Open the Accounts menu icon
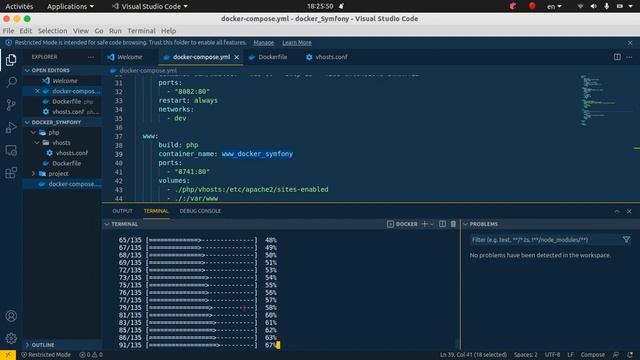640x360 pixels. click(x=11, y=316)
